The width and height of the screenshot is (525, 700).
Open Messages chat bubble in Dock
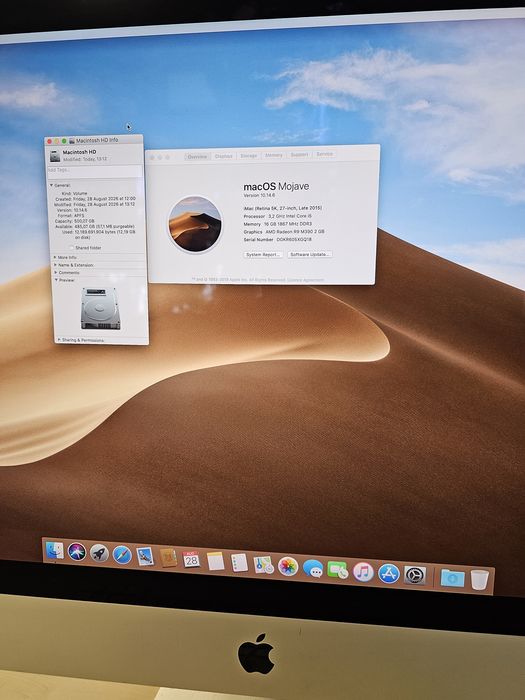click(x=313, y=568)
